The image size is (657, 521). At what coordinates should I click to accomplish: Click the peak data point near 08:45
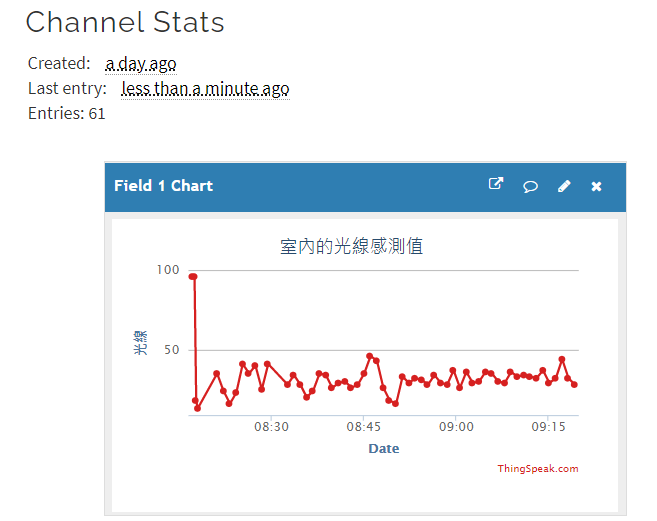point(370,356)
